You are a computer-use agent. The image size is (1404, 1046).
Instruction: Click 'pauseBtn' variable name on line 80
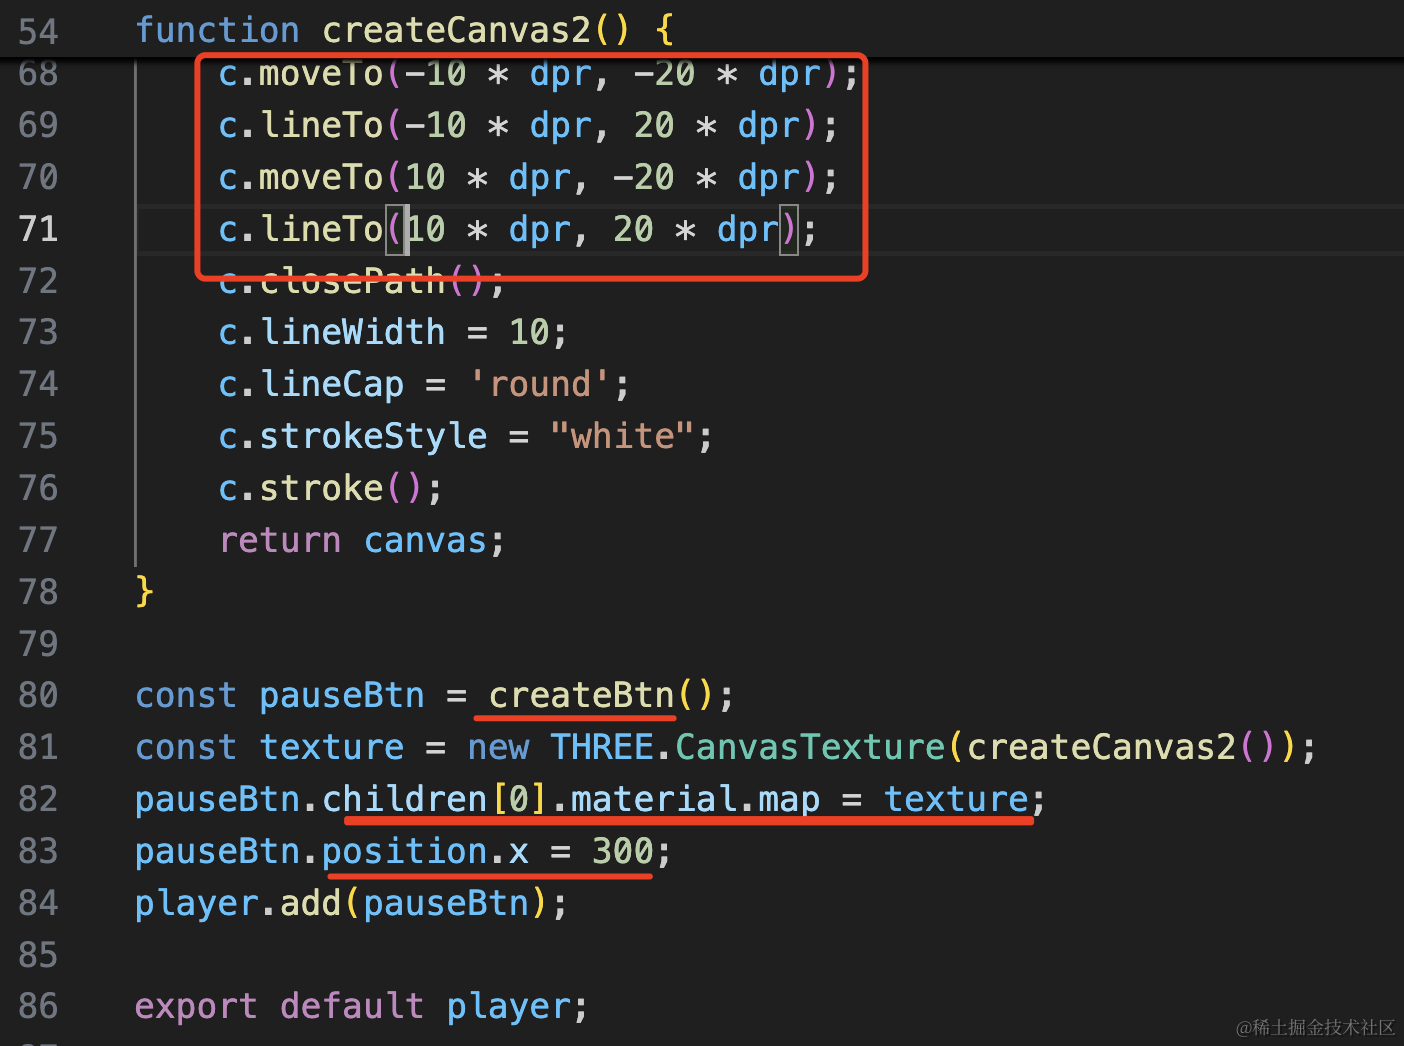tap(342, 695)
